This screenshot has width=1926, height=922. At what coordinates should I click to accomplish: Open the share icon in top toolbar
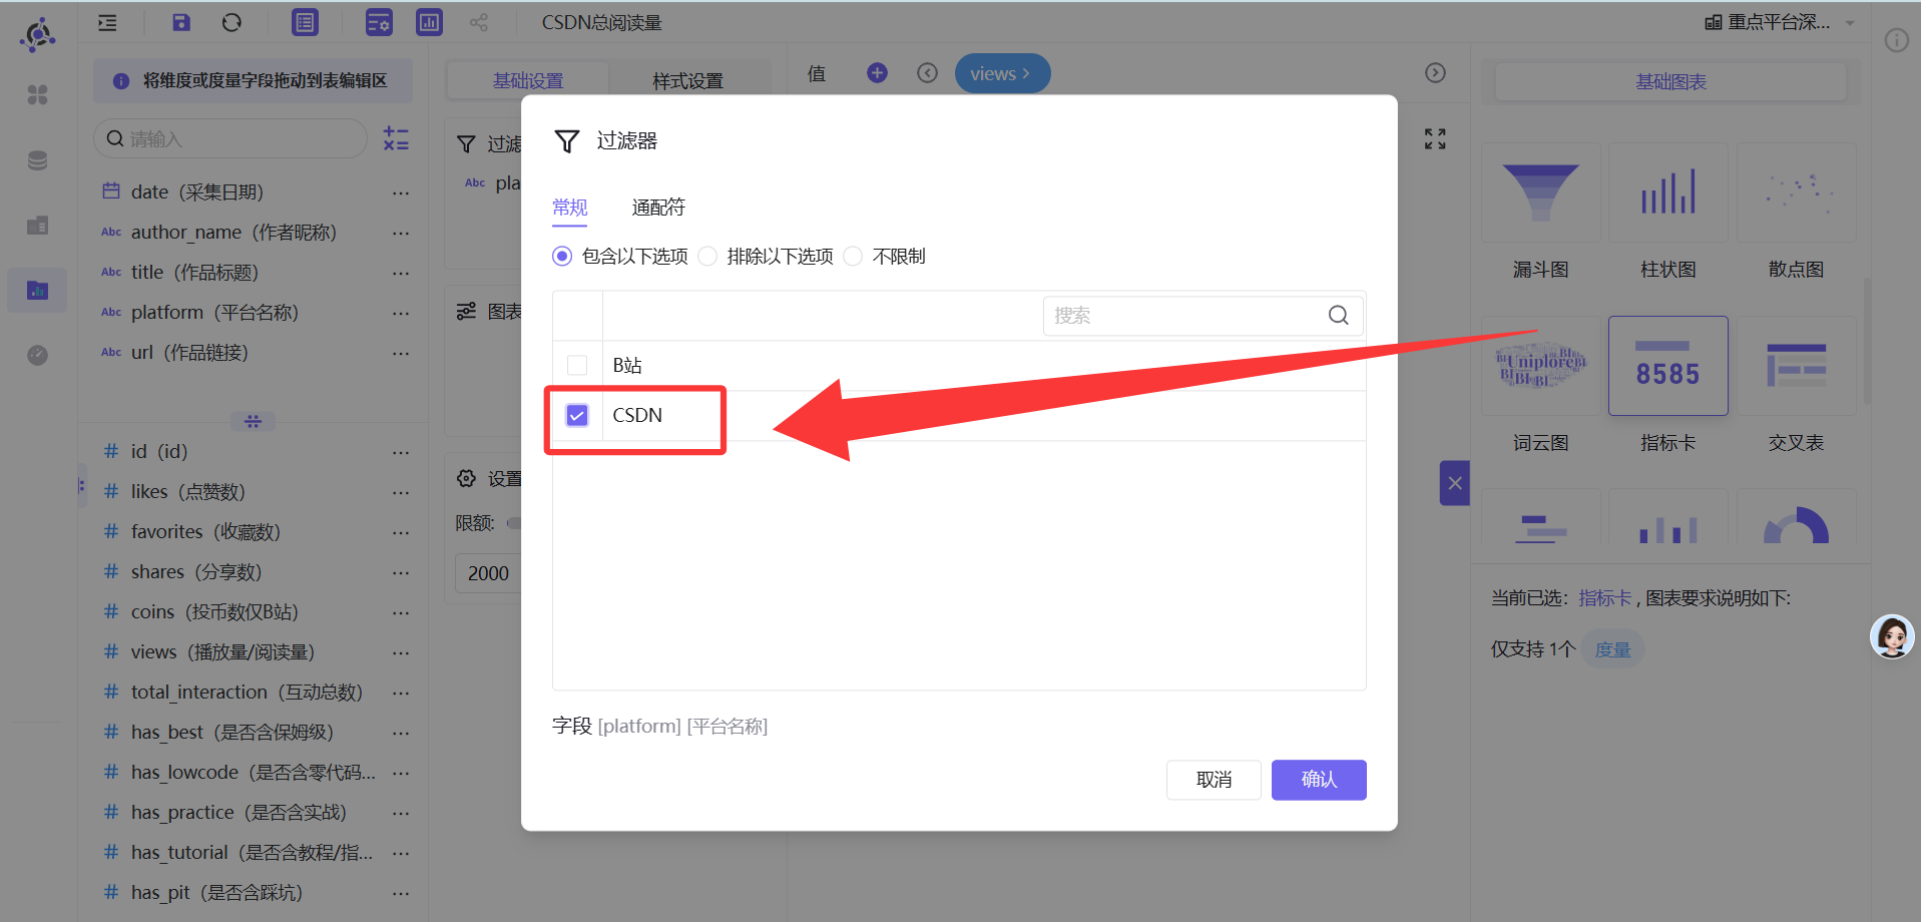(x=479, y=22)
